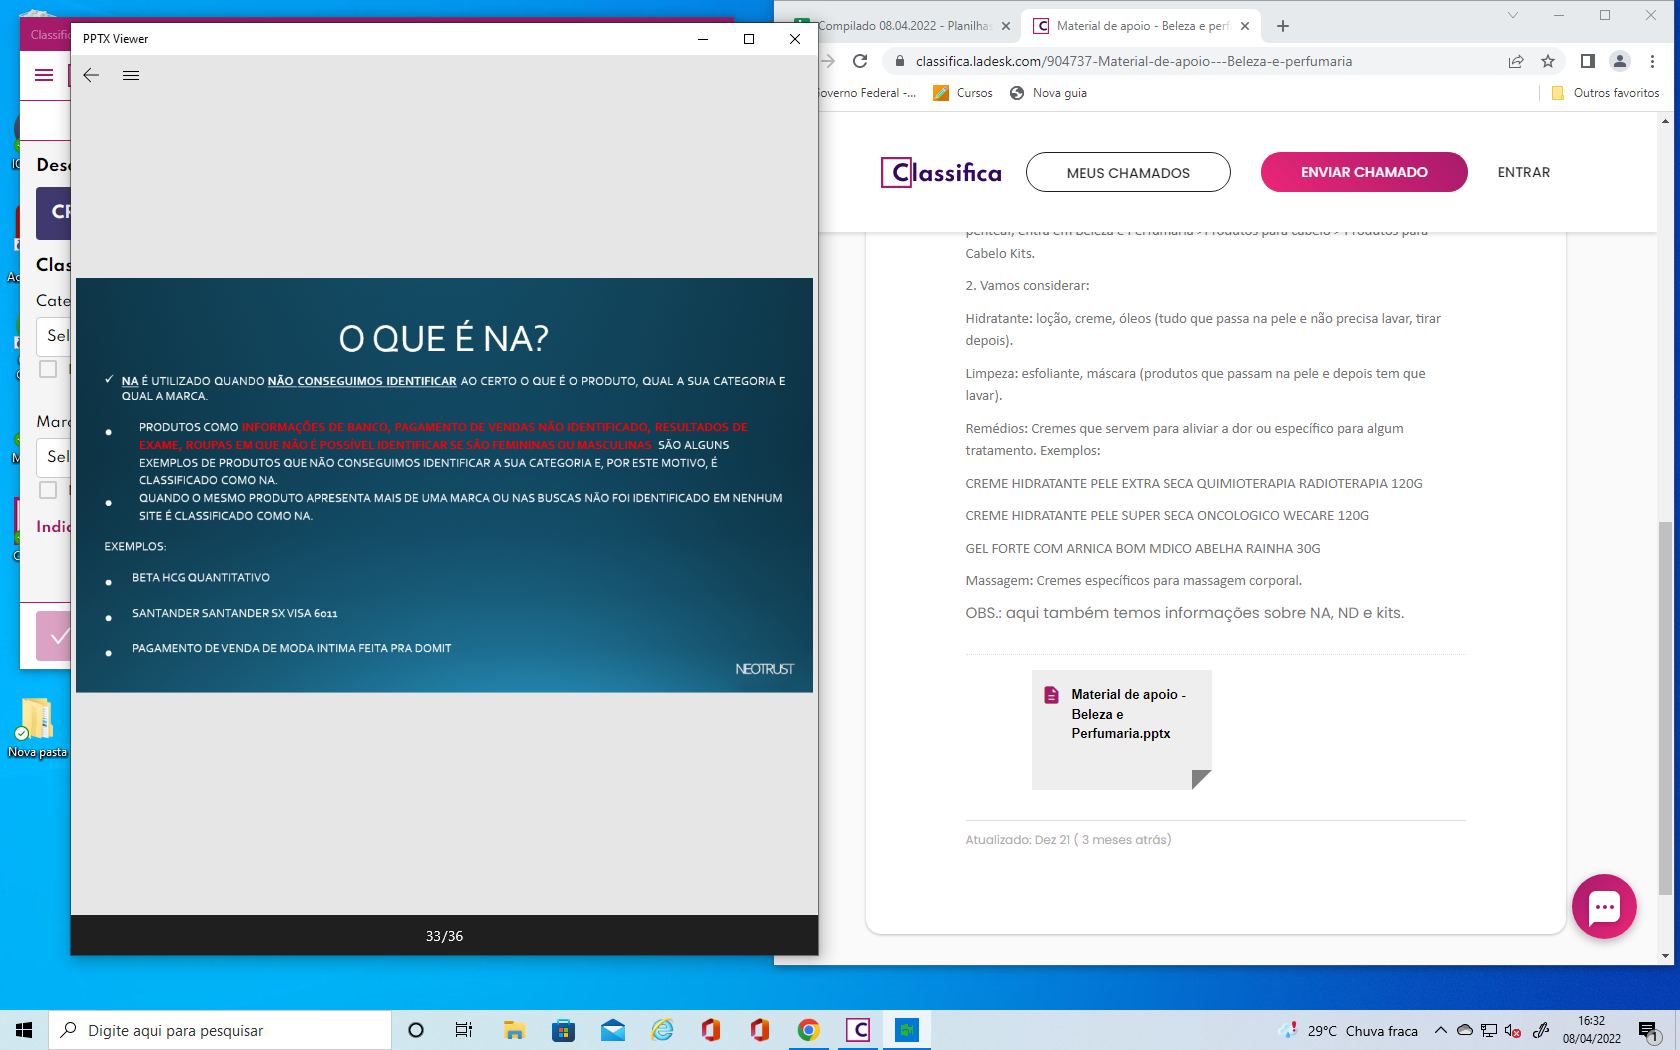Click the share page icon in address bar
The width and height of the screenshot is (1680, 1050).
click(x=1516, y=61)
